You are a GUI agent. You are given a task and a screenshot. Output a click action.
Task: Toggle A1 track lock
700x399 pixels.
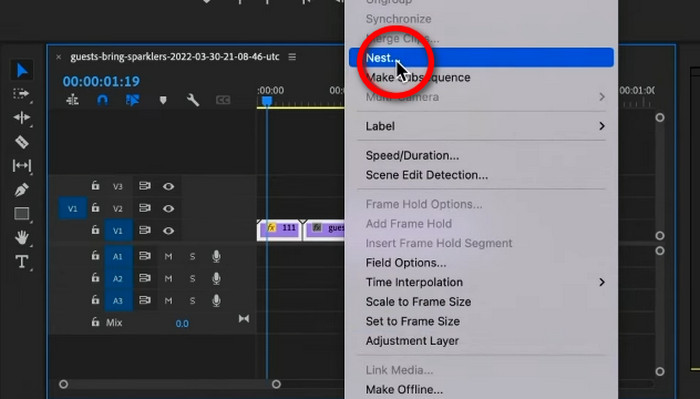pos(95,256)
